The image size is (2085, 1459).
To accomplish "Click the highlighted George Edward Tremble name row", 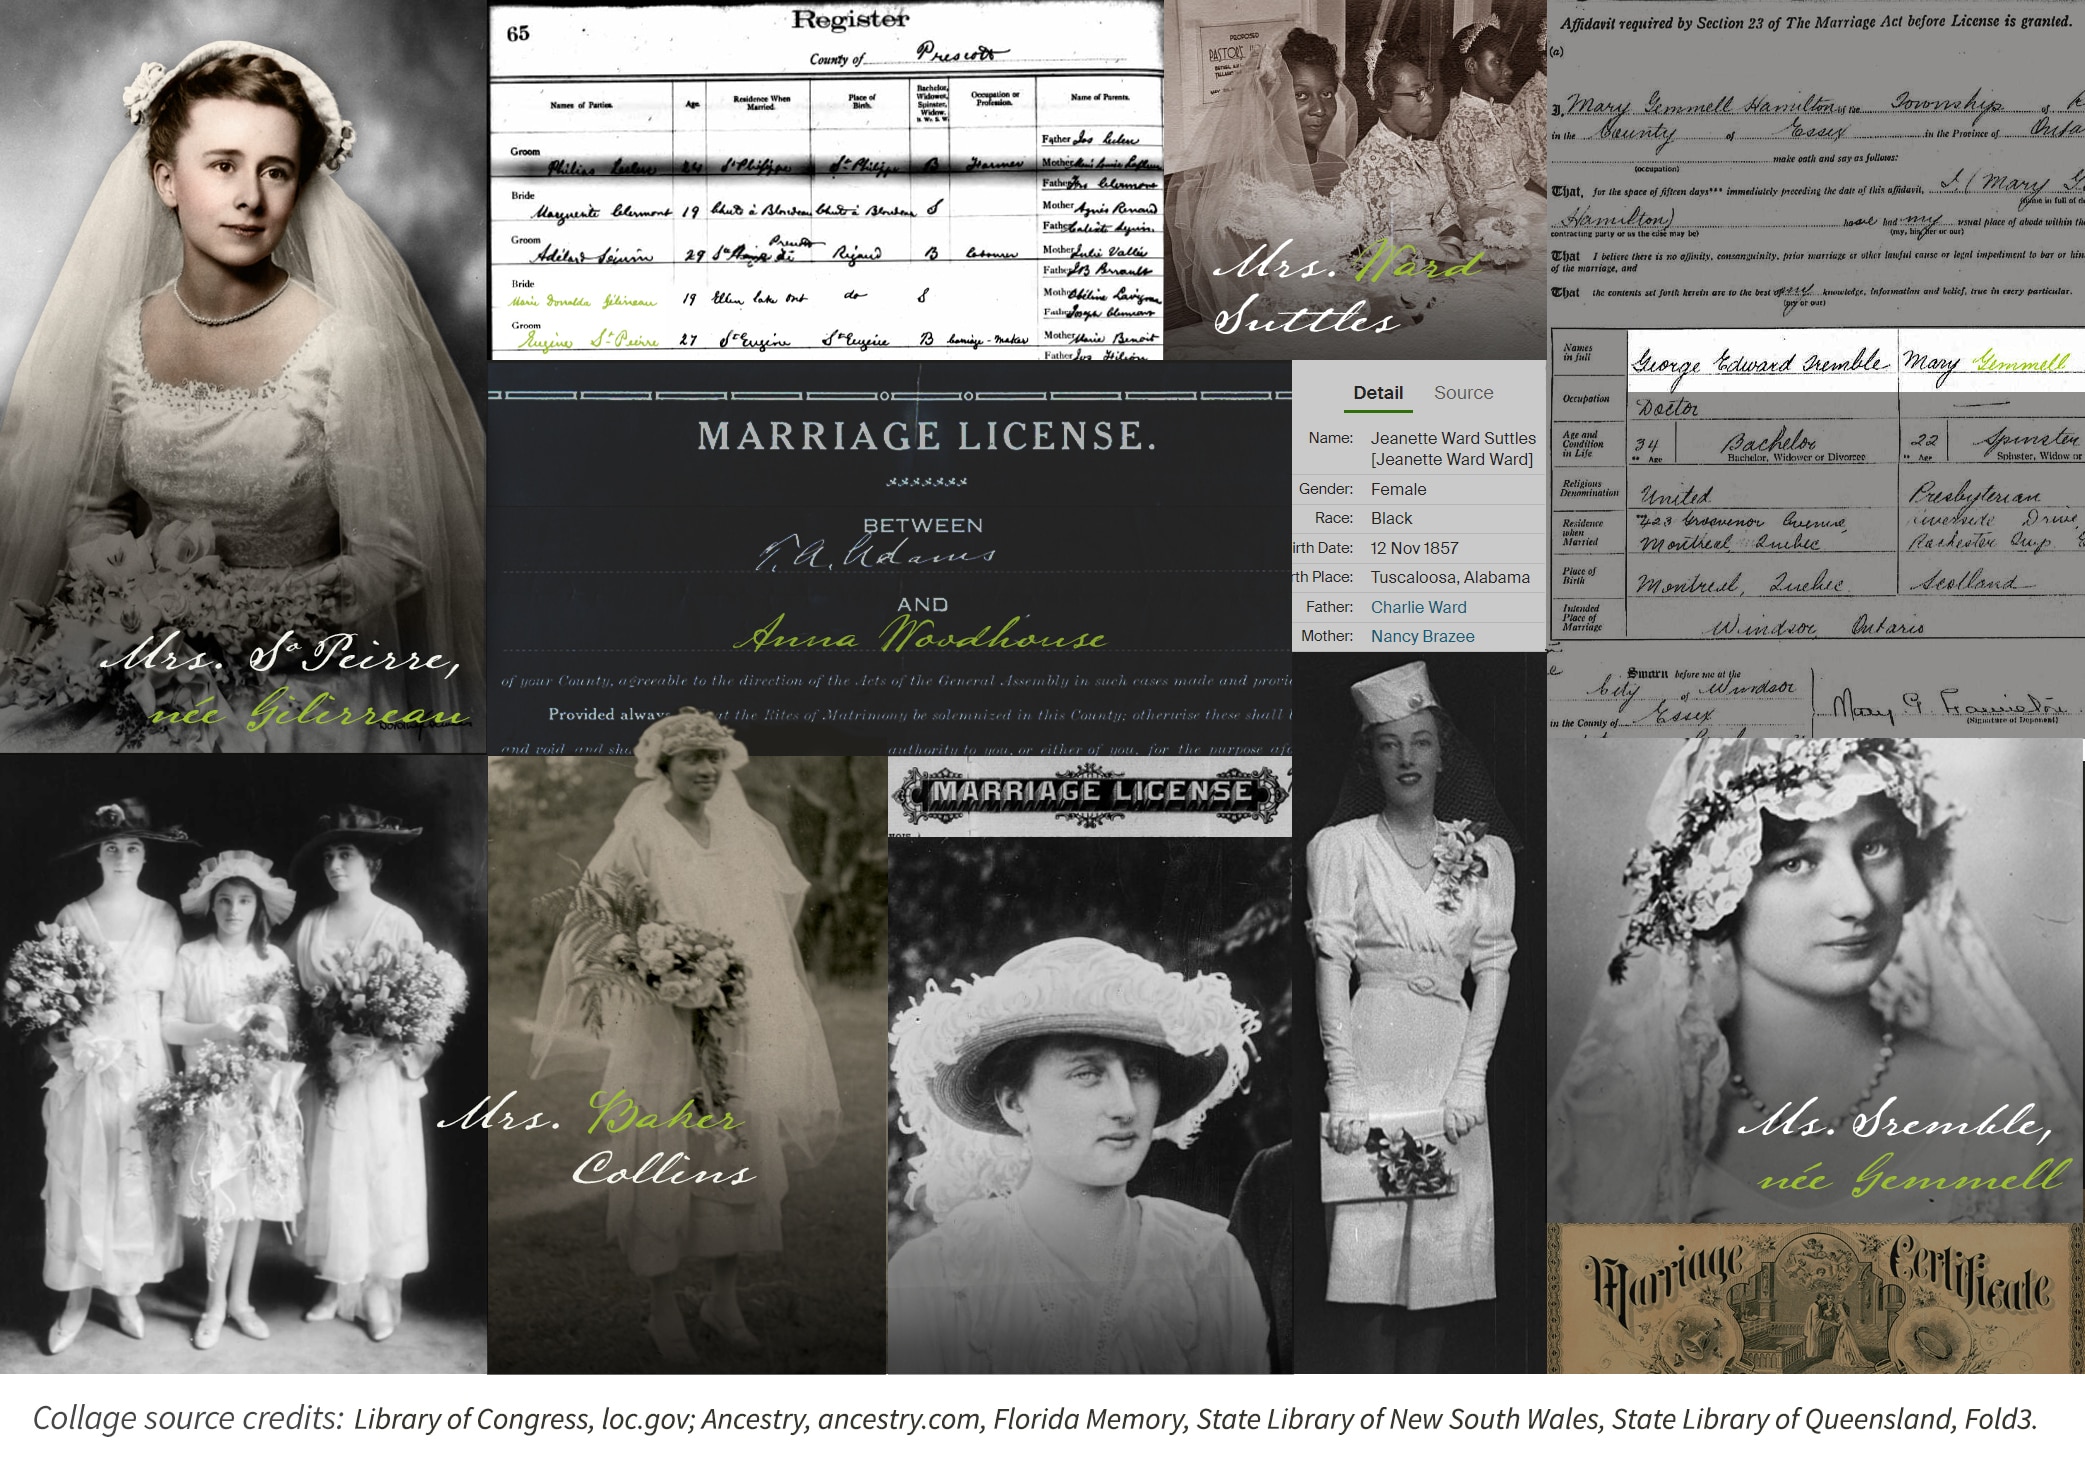I will tap(1760, 361).
